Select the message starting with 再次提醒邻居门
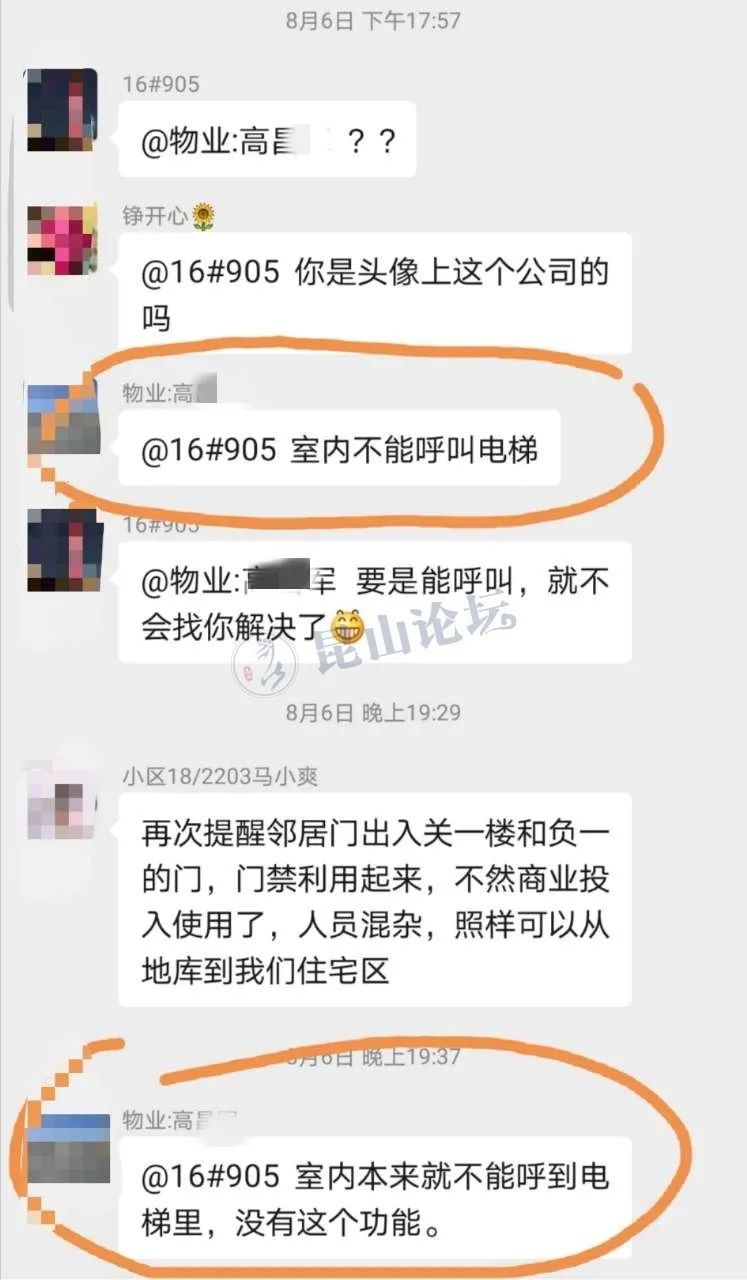Viewport: 747px width, 1280px height. 375,899
